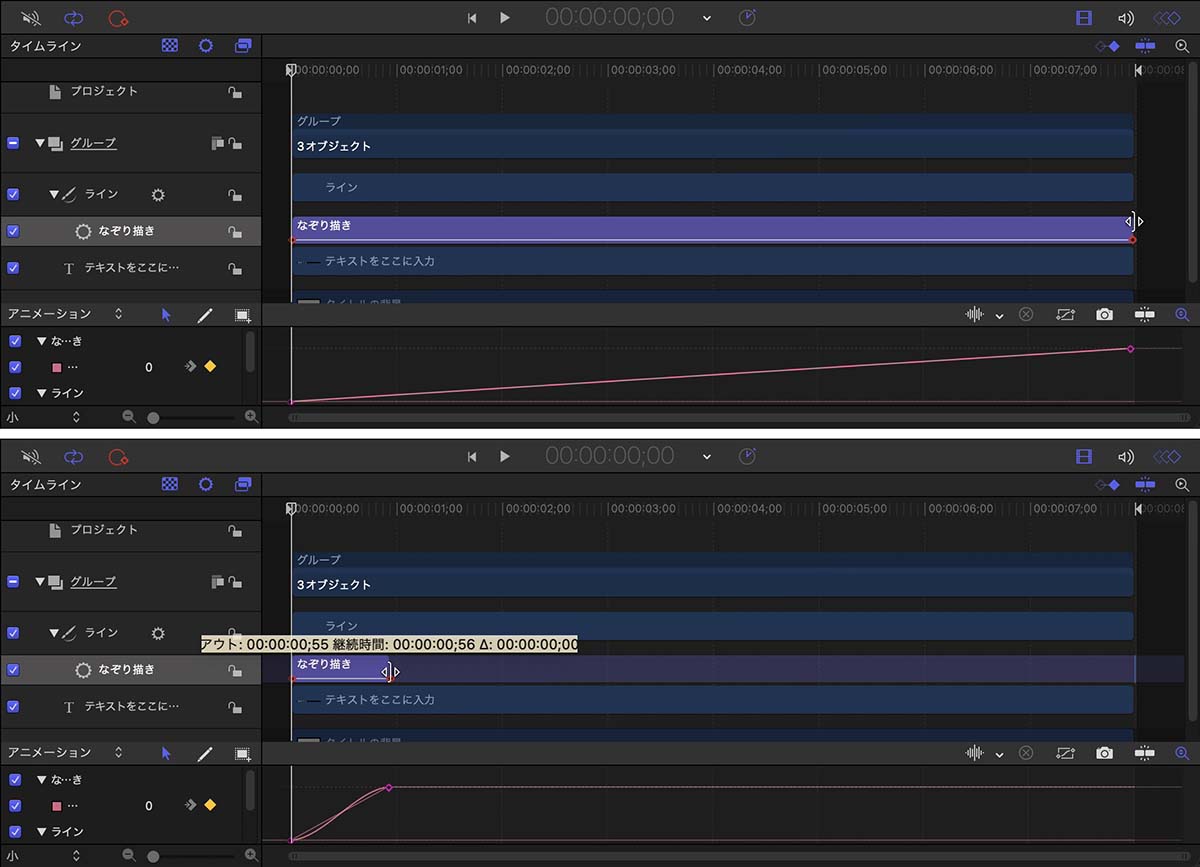Click circled X clear icon, lower keyframe editor
1200x867 pixels.
(x=1025, y=753)
